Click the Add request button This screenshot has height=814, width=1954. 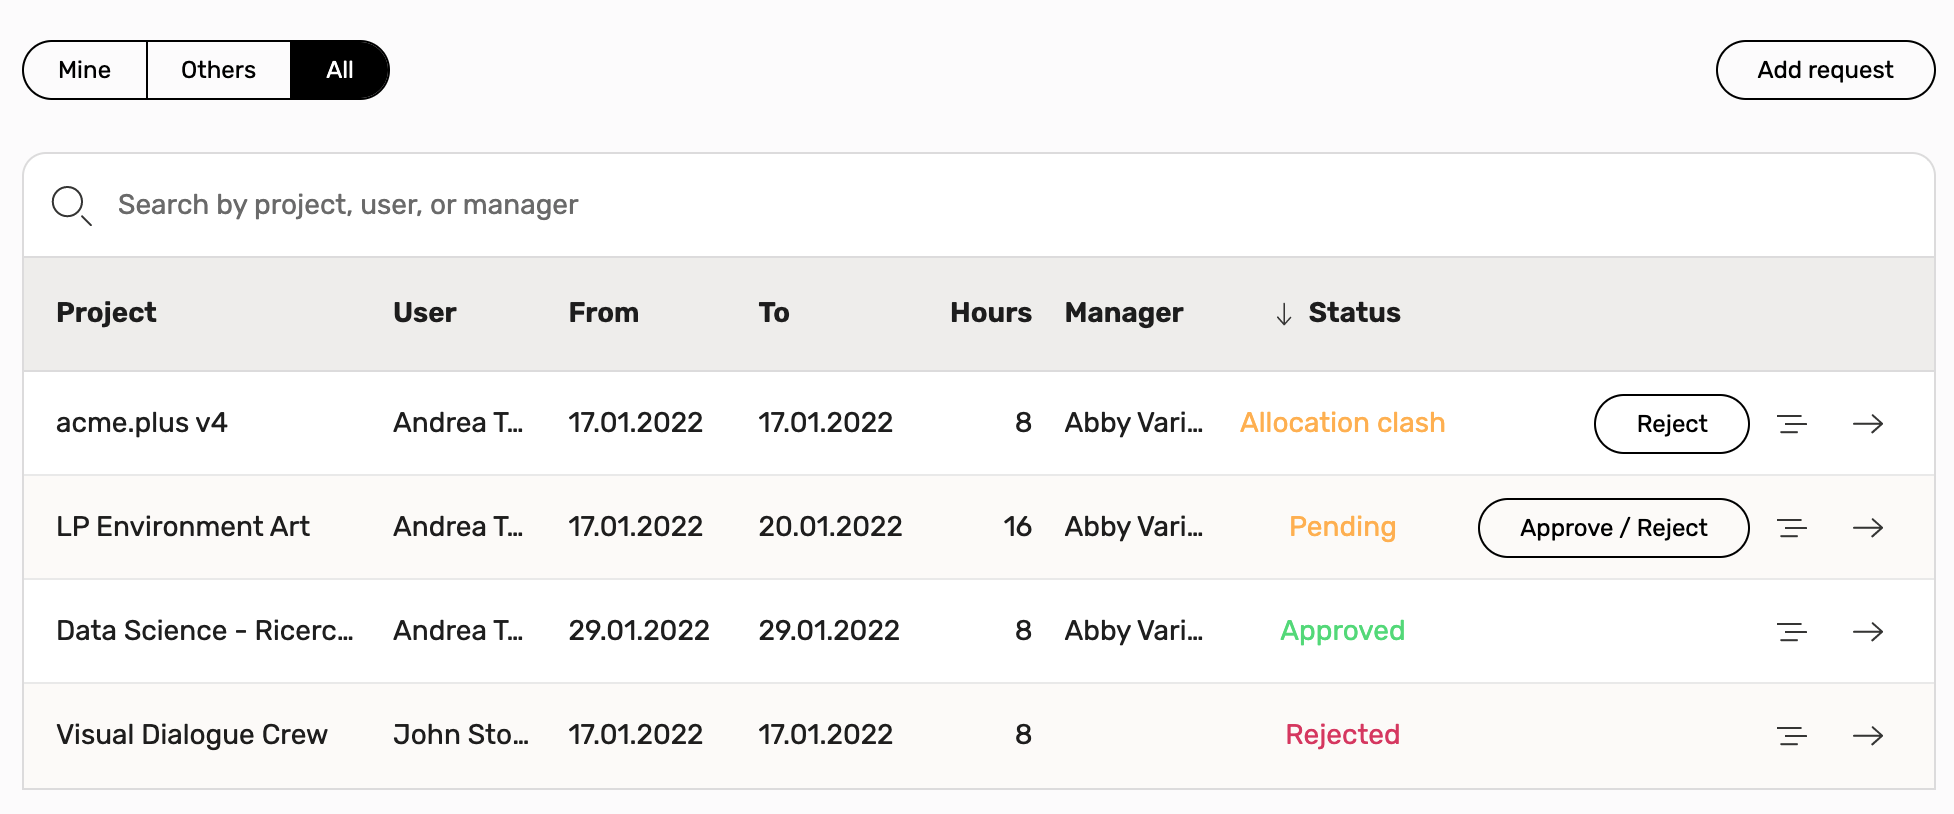tap(1825, 70)
